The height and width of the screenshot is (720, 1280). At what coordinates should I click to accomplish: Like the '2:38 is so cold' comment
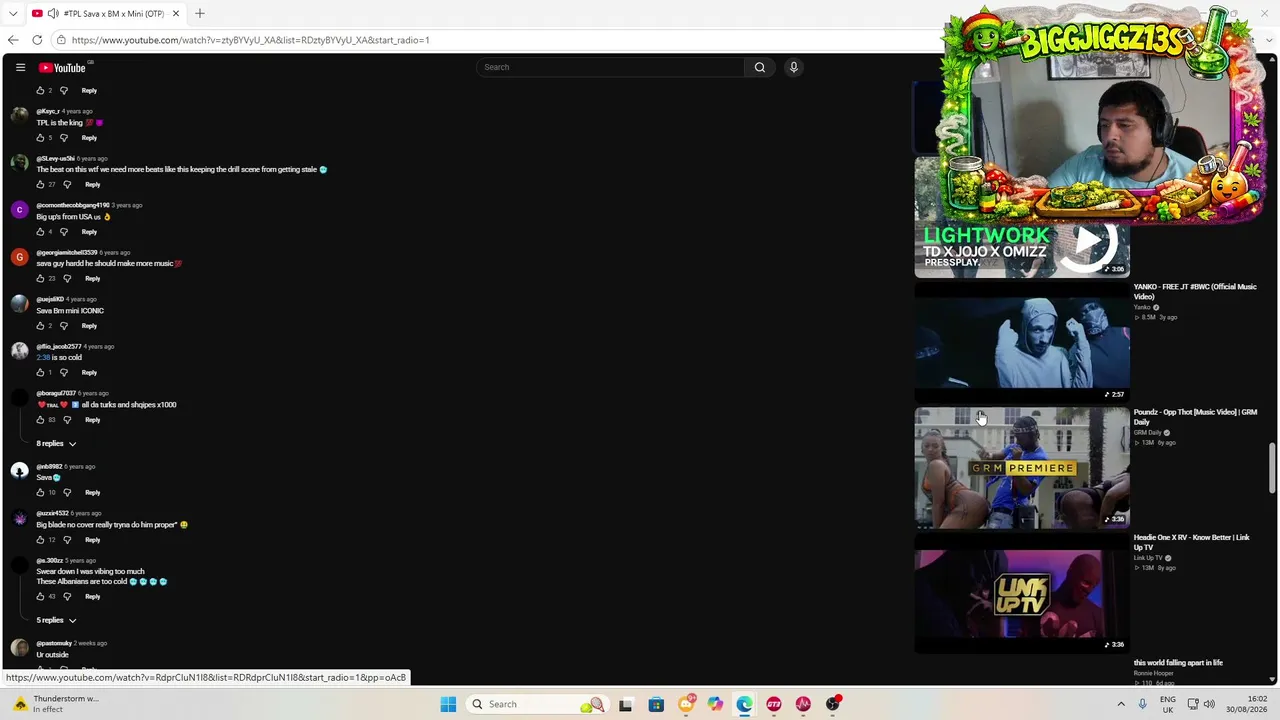tap(41, 373)
